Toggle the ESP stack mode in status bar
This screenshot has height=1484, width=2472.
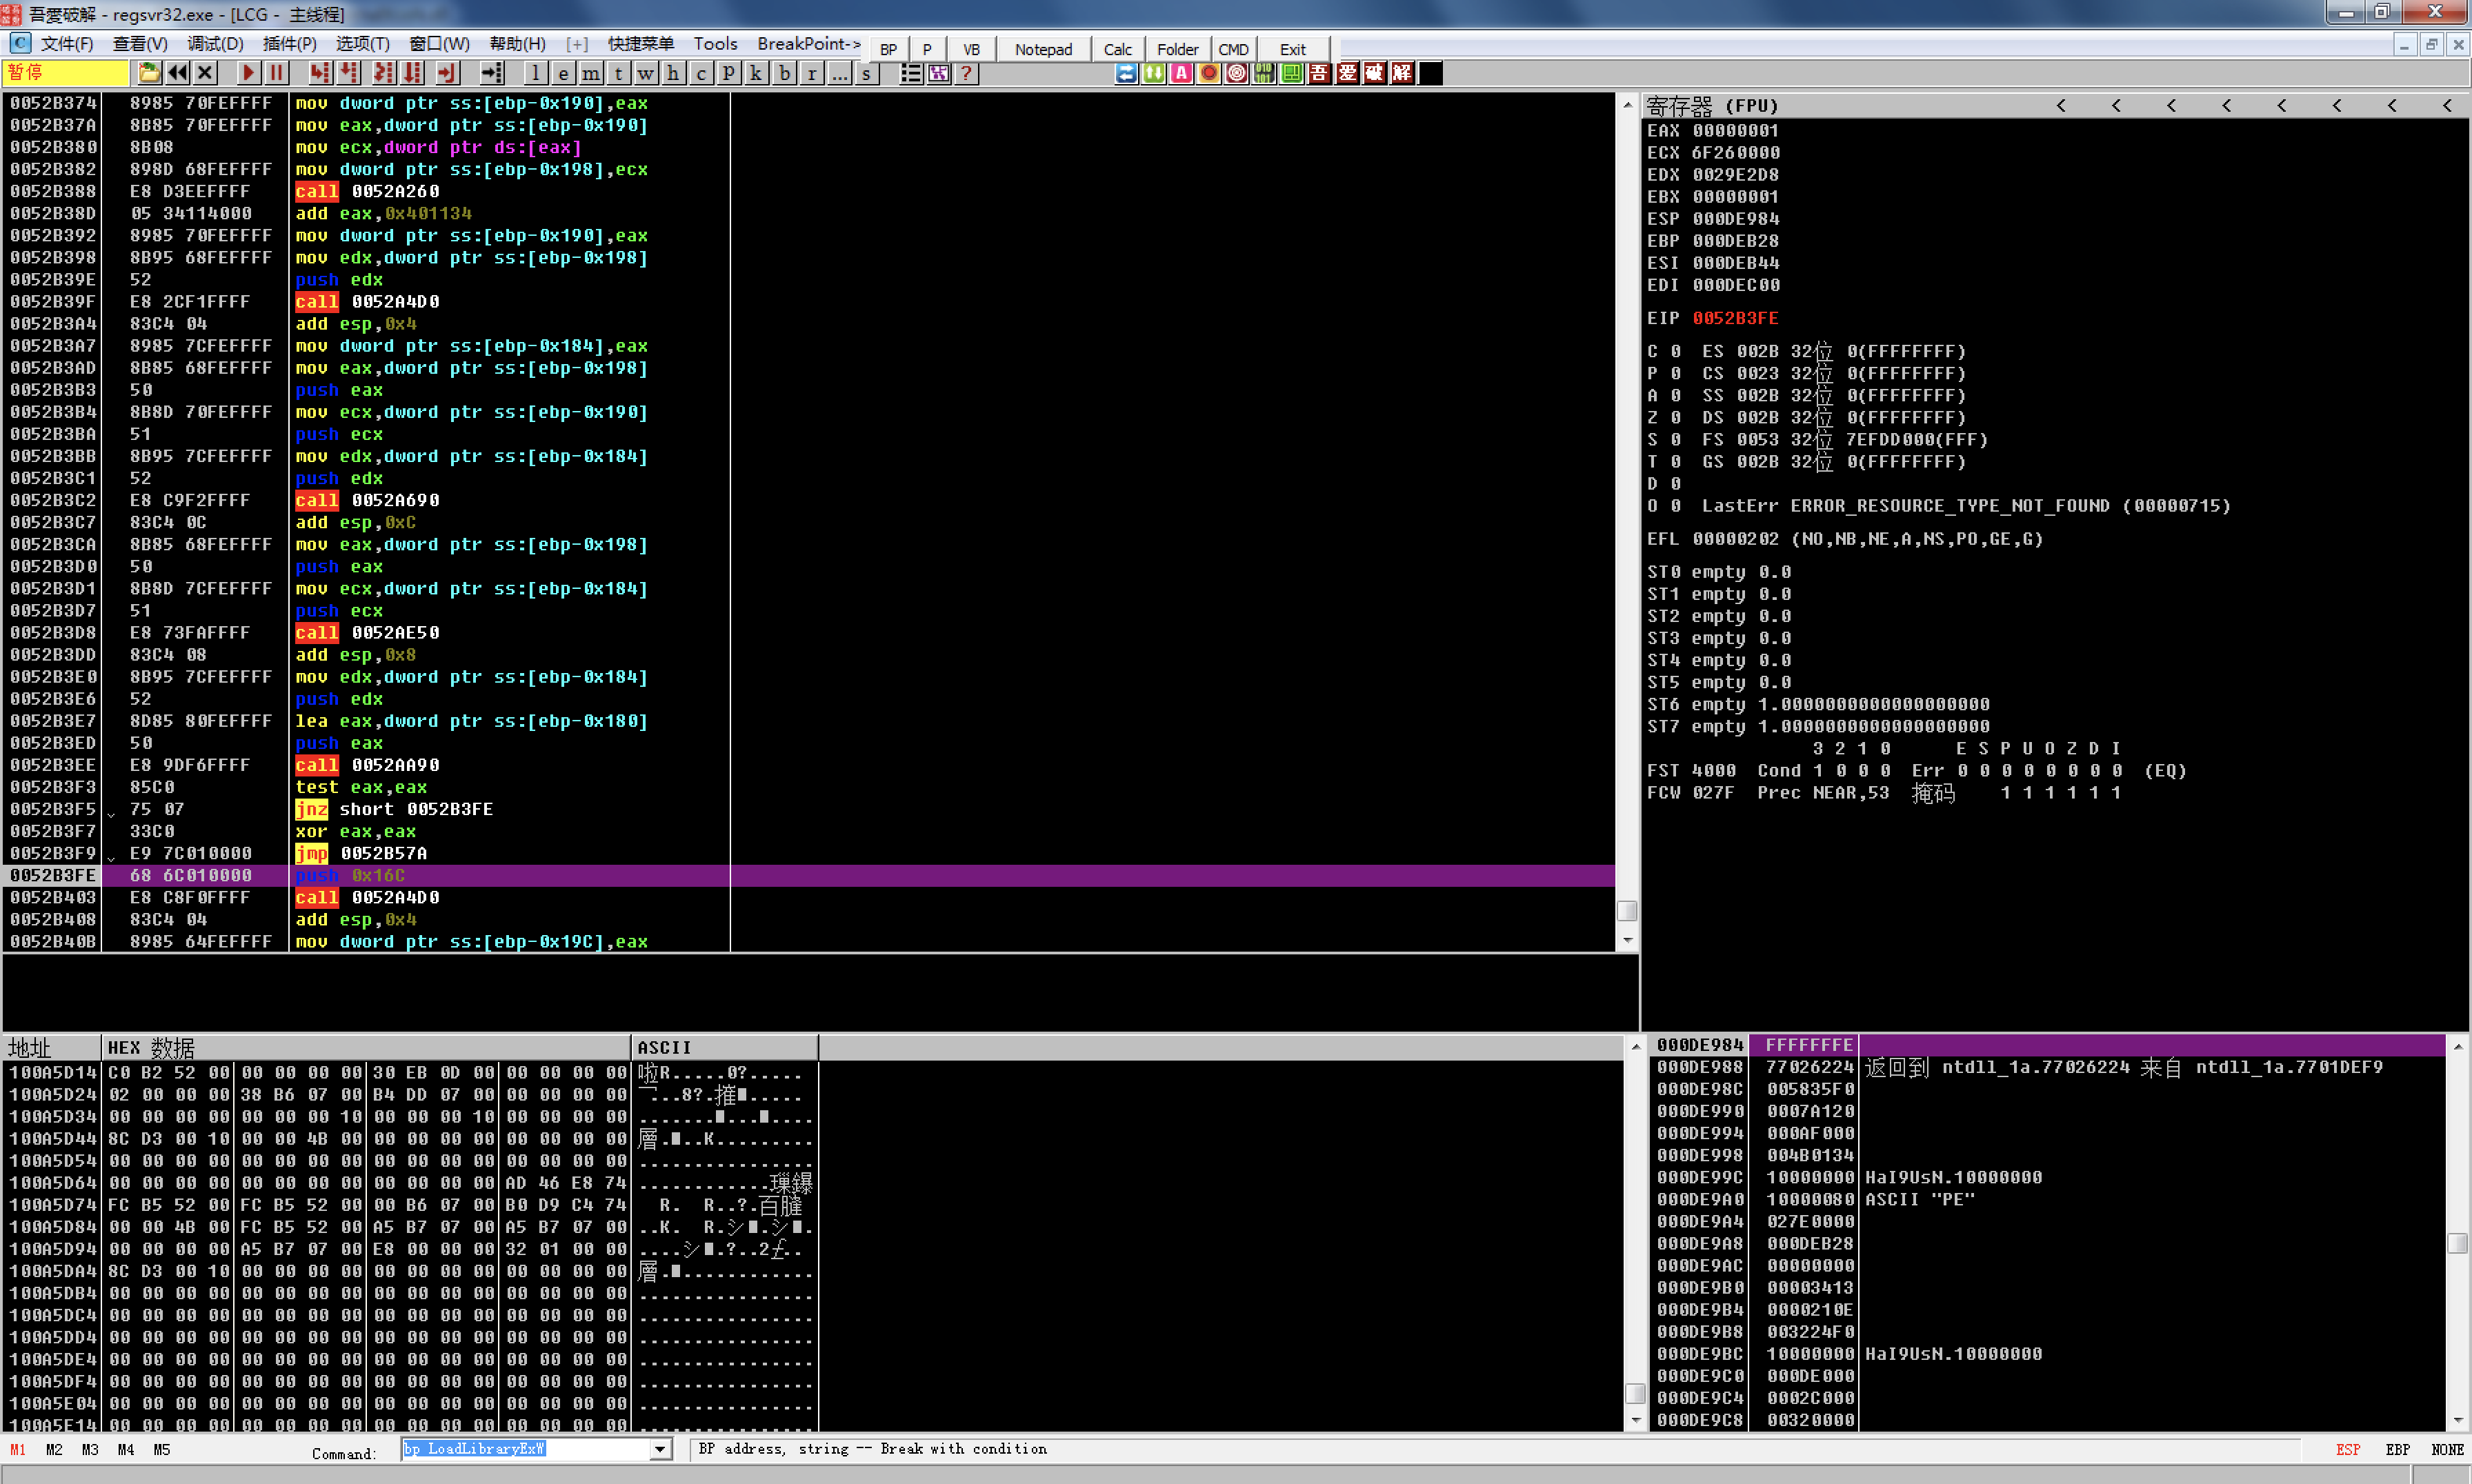click(x=2347, y=1449)
